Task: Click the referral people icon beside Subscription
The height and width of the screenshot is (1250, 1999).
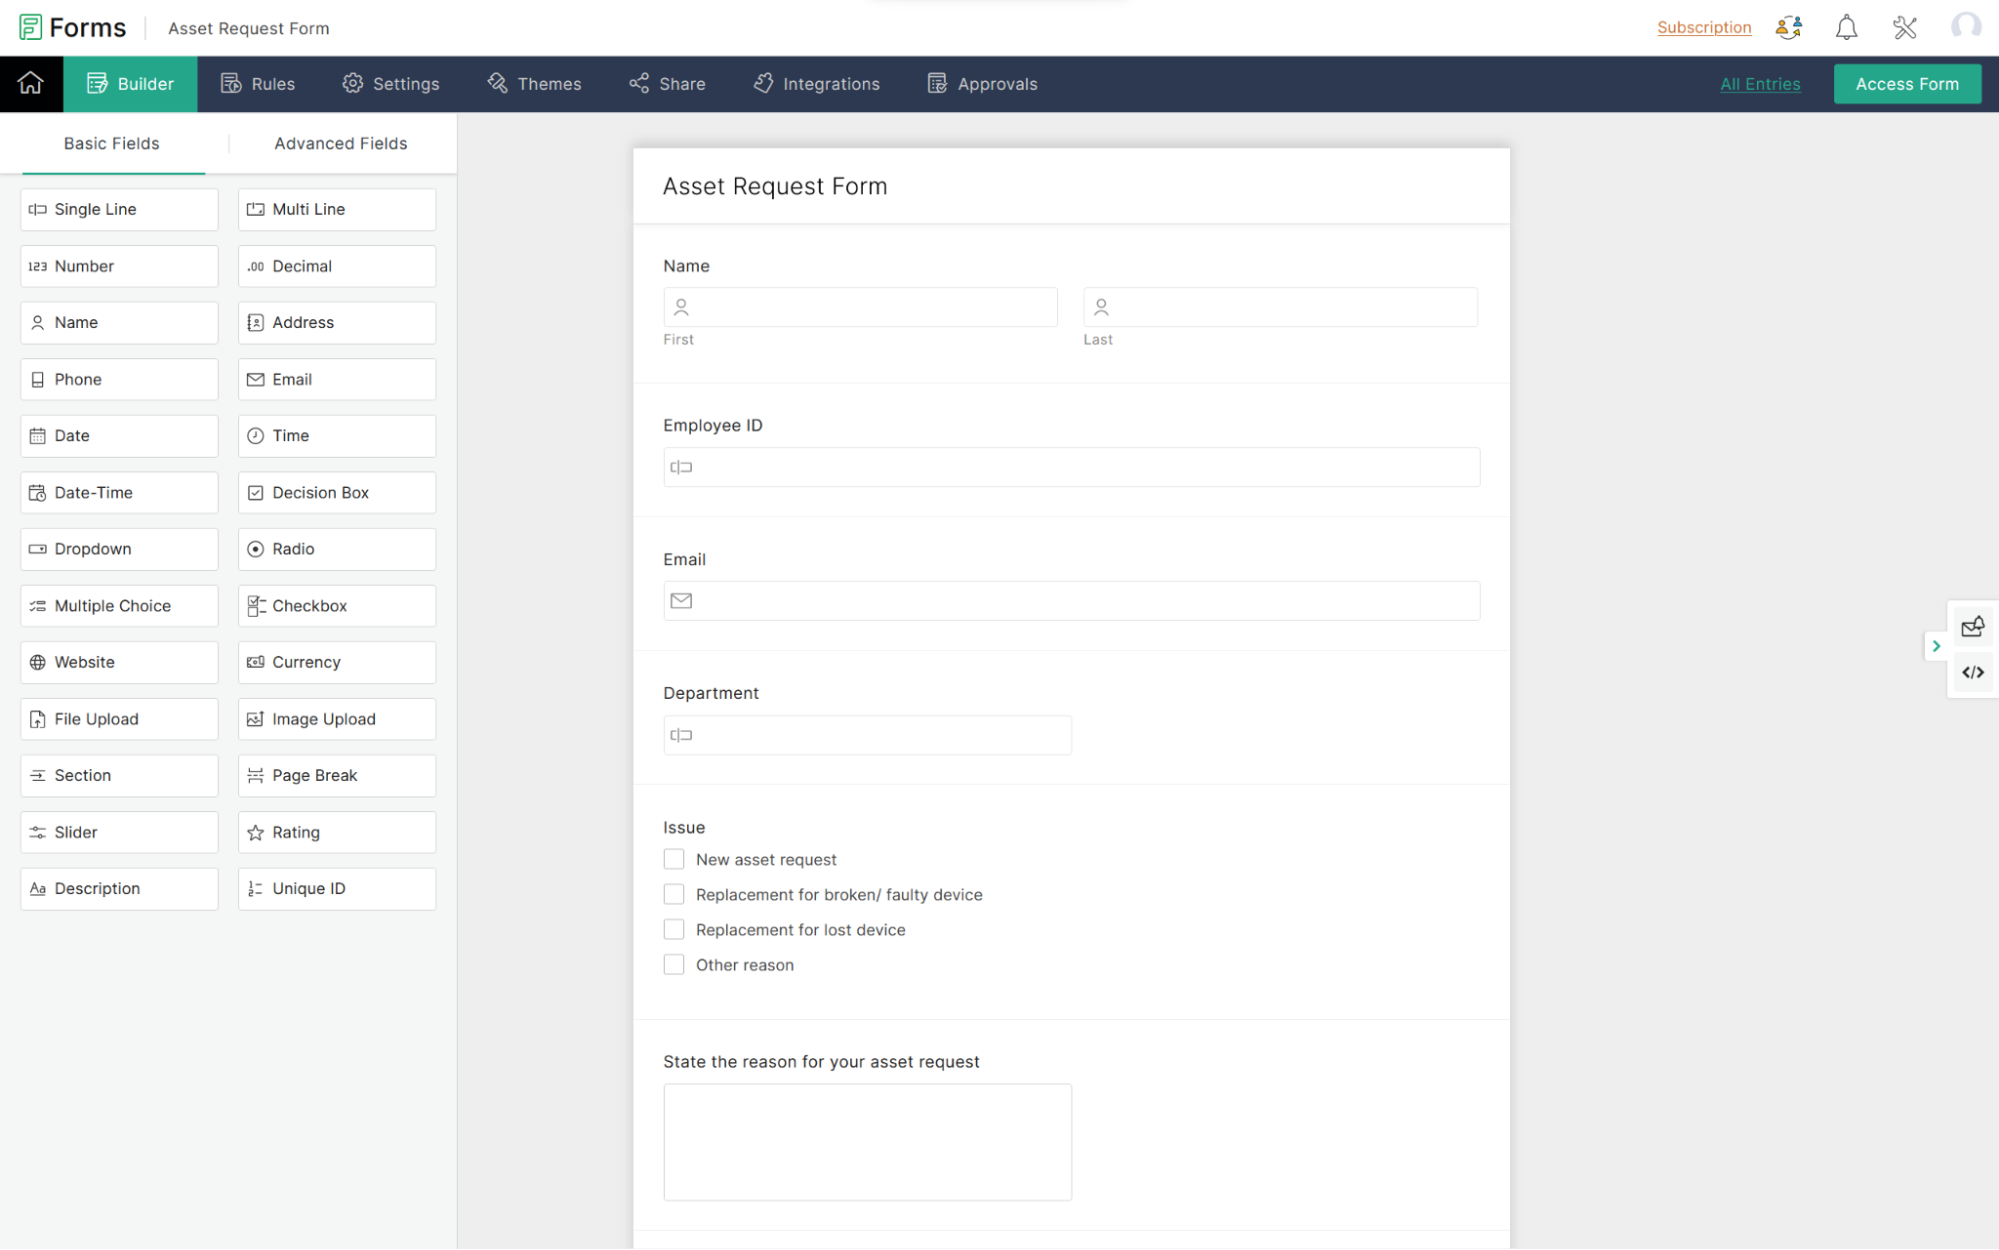Action: 1788,28
